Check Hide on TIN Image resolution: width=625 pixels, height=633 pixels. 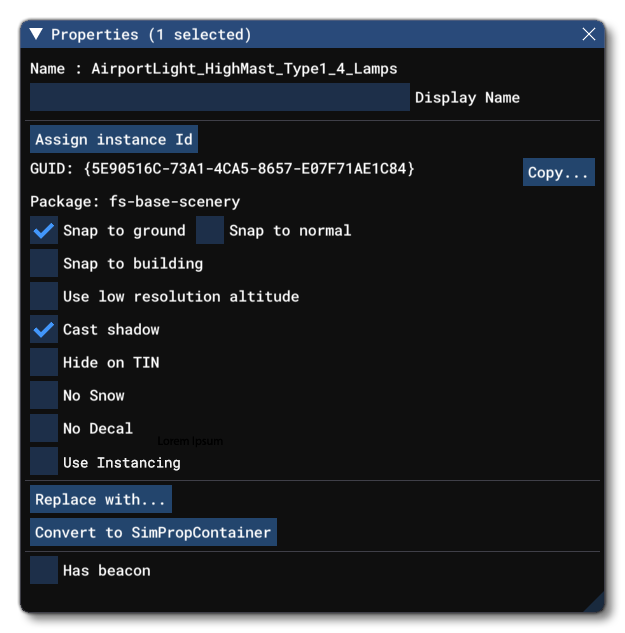pyautogui.click(x=44, y=362)
